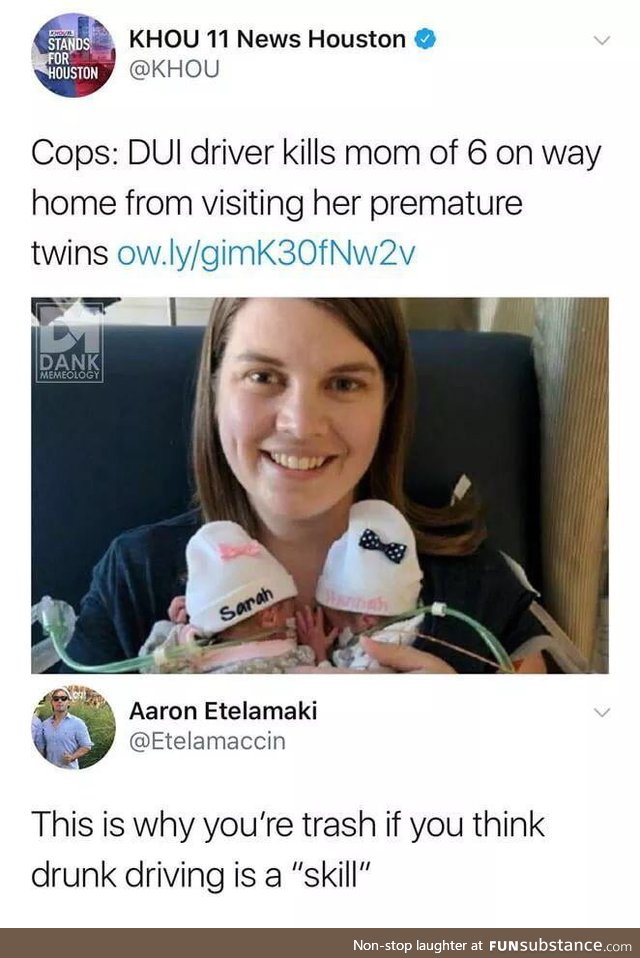Viewport: 640px width, 958px height.
Task: Click the blue verified badge
Action: pos(426,39)
